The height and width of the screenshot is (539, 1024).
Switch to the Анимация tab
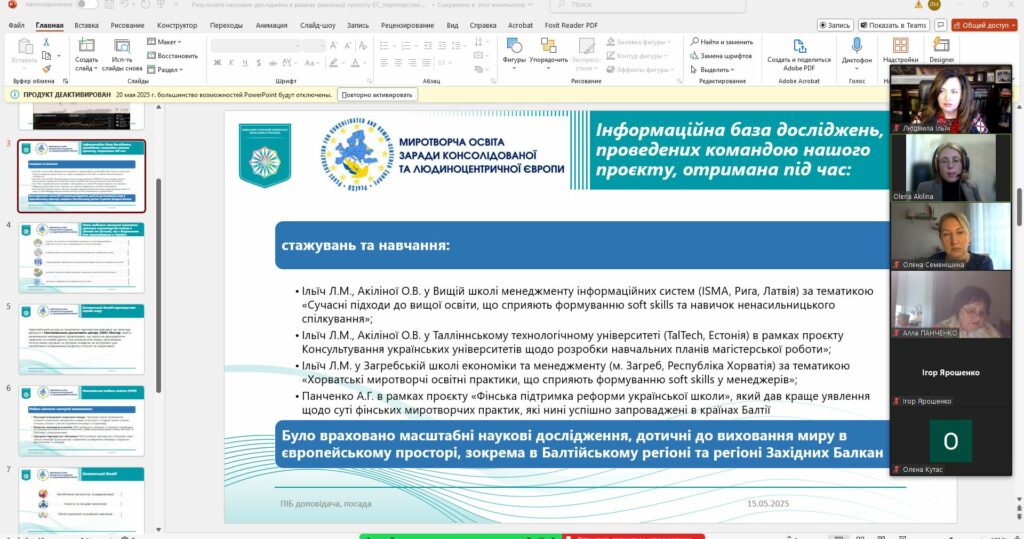271,25
